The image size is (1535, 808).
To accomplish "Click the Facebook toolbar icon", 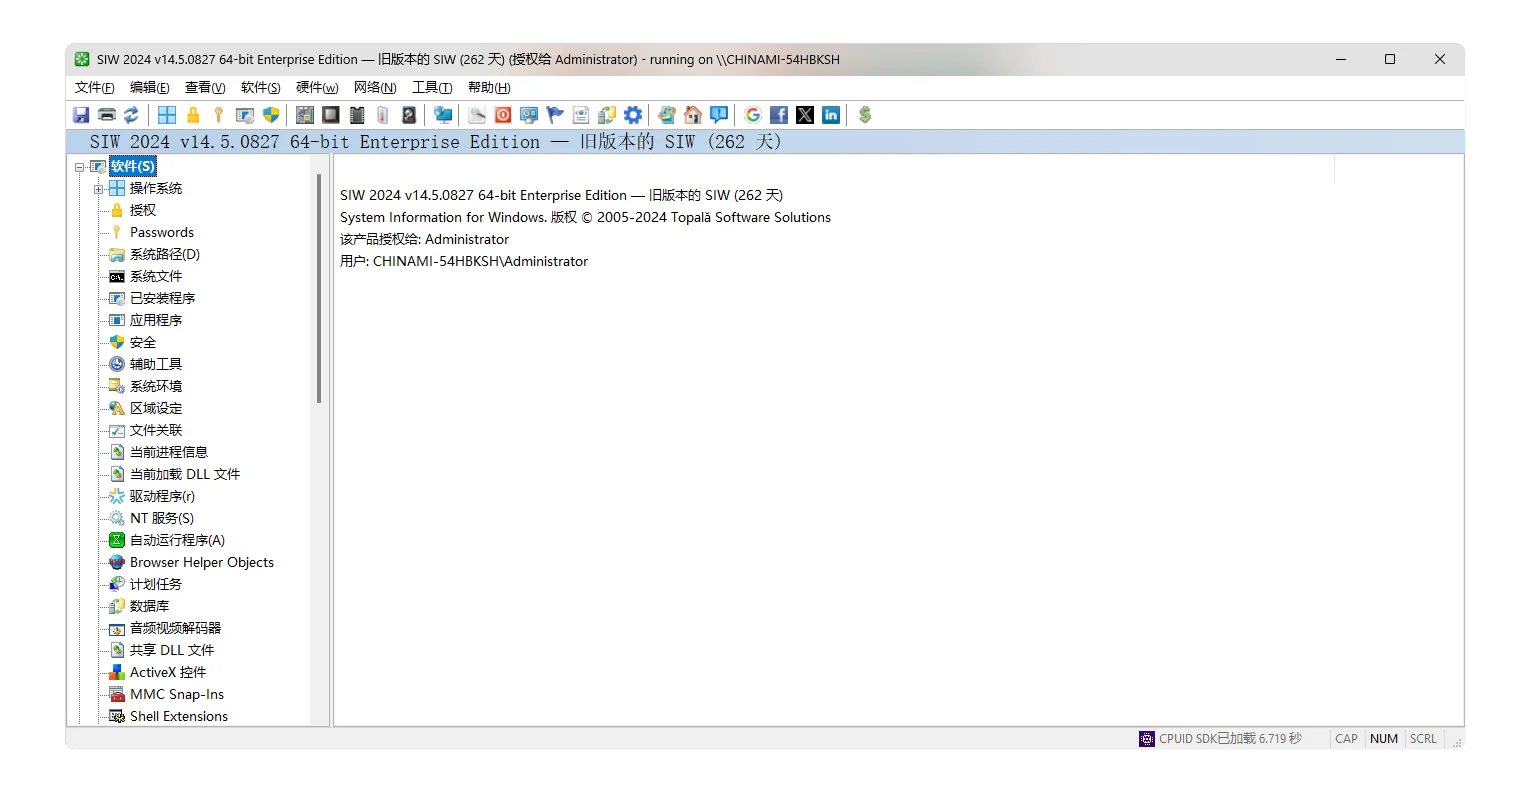I will pos(779,115).
